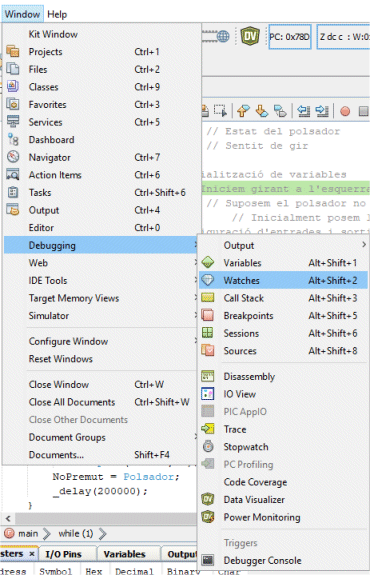Viewport: 370px width, 575px height.
Task: Open the Help menu
Action: tap(57, 14)
